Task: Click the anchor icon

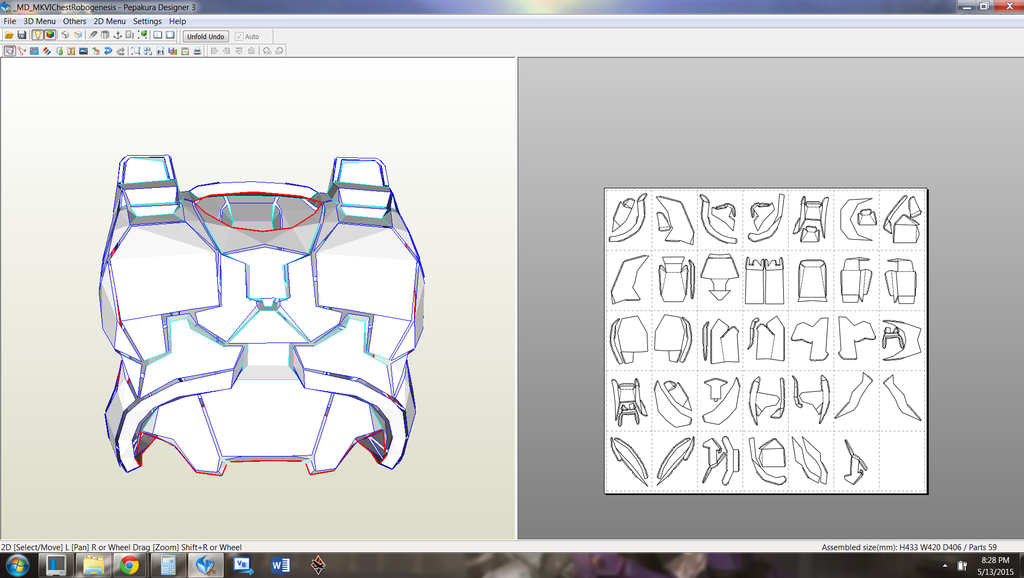Action: [x=118, y=35]
